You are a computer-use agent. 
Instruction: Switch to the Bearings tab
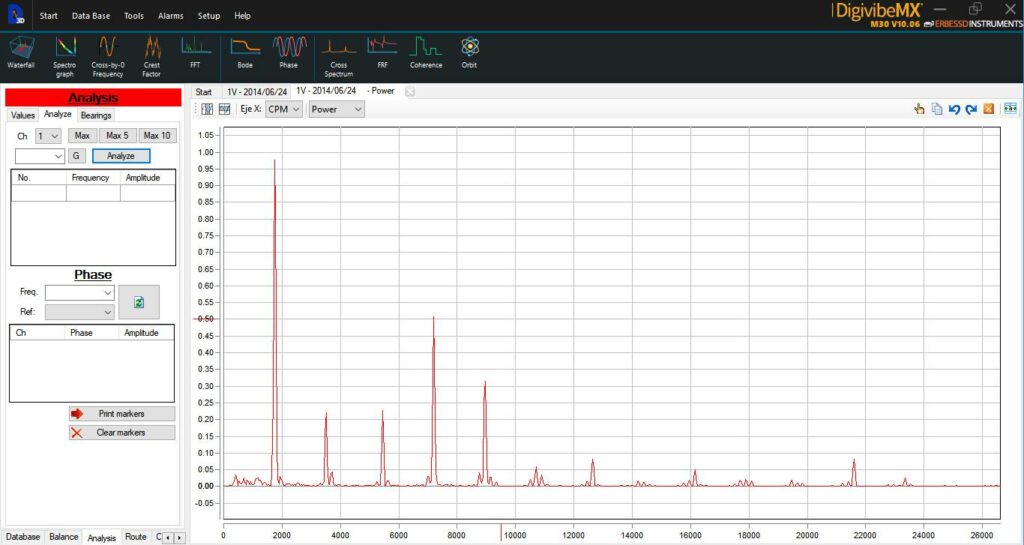(x=96, y=116)
